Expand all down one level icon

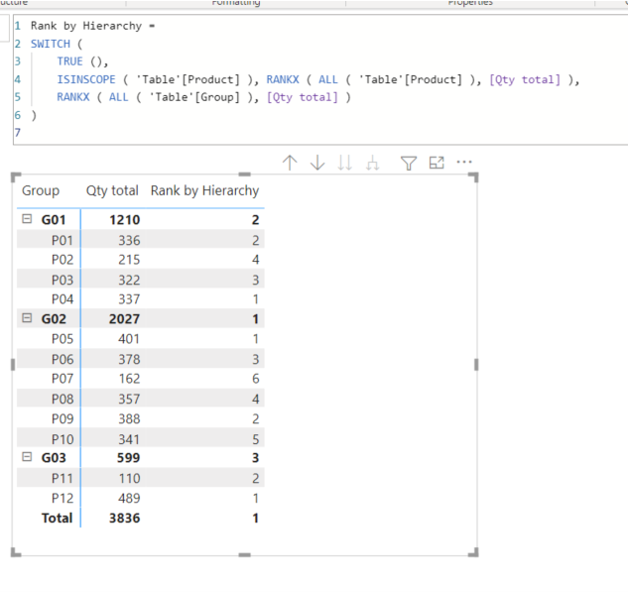tap(372, 163)
